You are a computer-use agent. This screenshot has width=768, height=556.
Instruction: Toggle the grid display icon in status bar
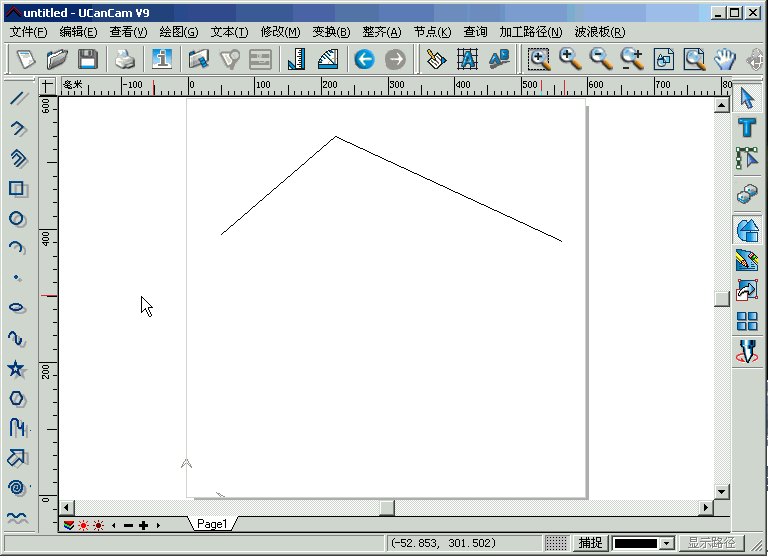[x=556, y=543]
